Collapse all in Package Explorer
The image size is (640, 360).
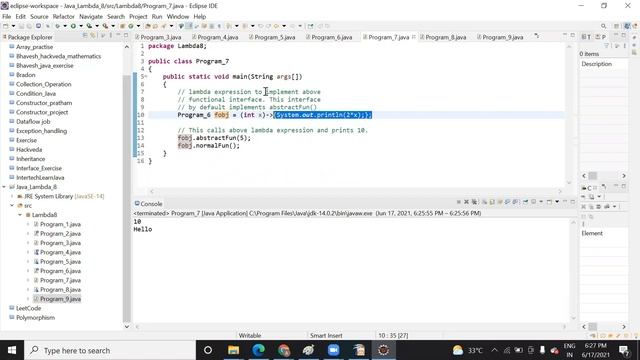click(x=85, y=36)
